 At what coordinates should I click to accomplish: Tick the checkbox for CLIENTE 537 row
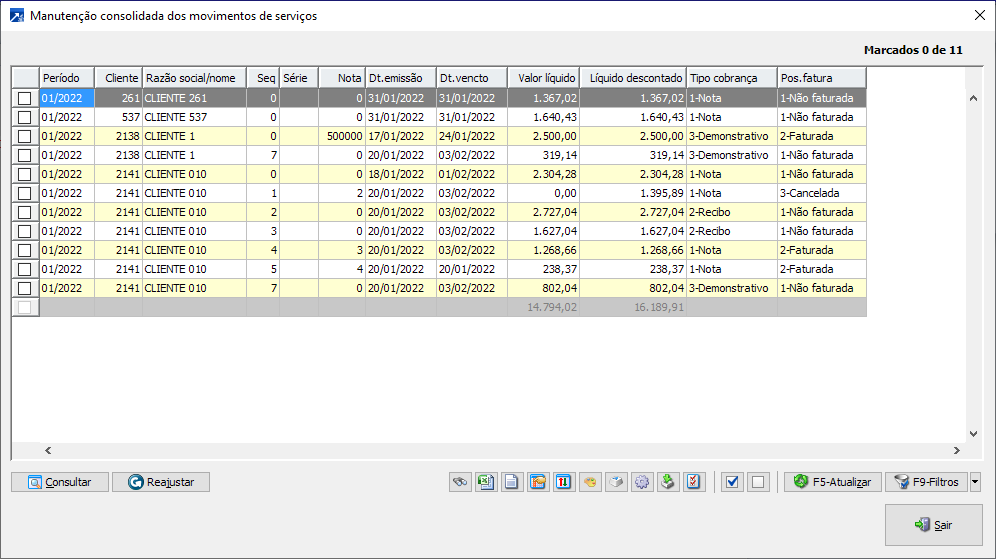(25, 117)
